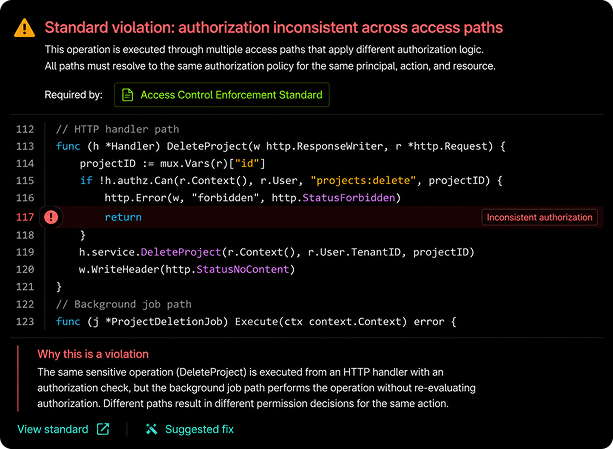Click the return keyword on line 117

[x=123, y=217]
